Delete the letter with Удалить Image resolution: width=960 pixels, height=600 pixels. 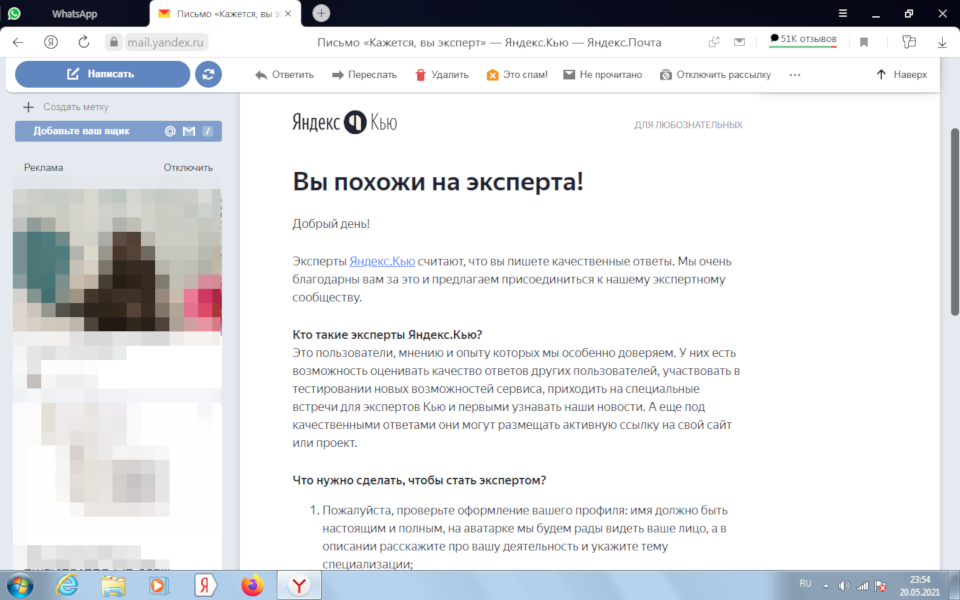coord(442,75)
